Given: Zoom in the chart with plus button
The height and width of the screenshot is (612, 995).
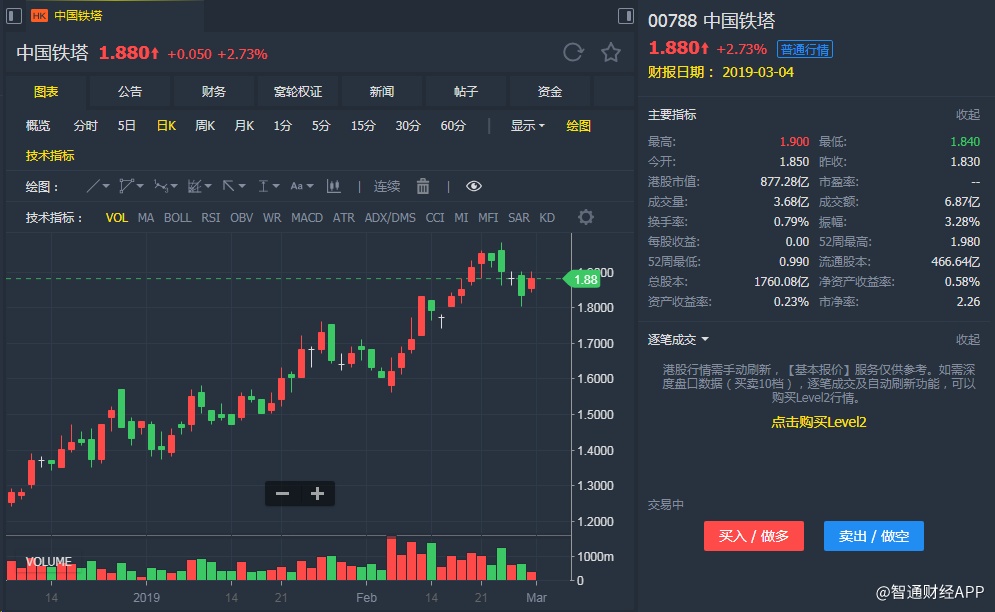Looking at the screenshot, I should pyautogui.click(x=318, y=493).
